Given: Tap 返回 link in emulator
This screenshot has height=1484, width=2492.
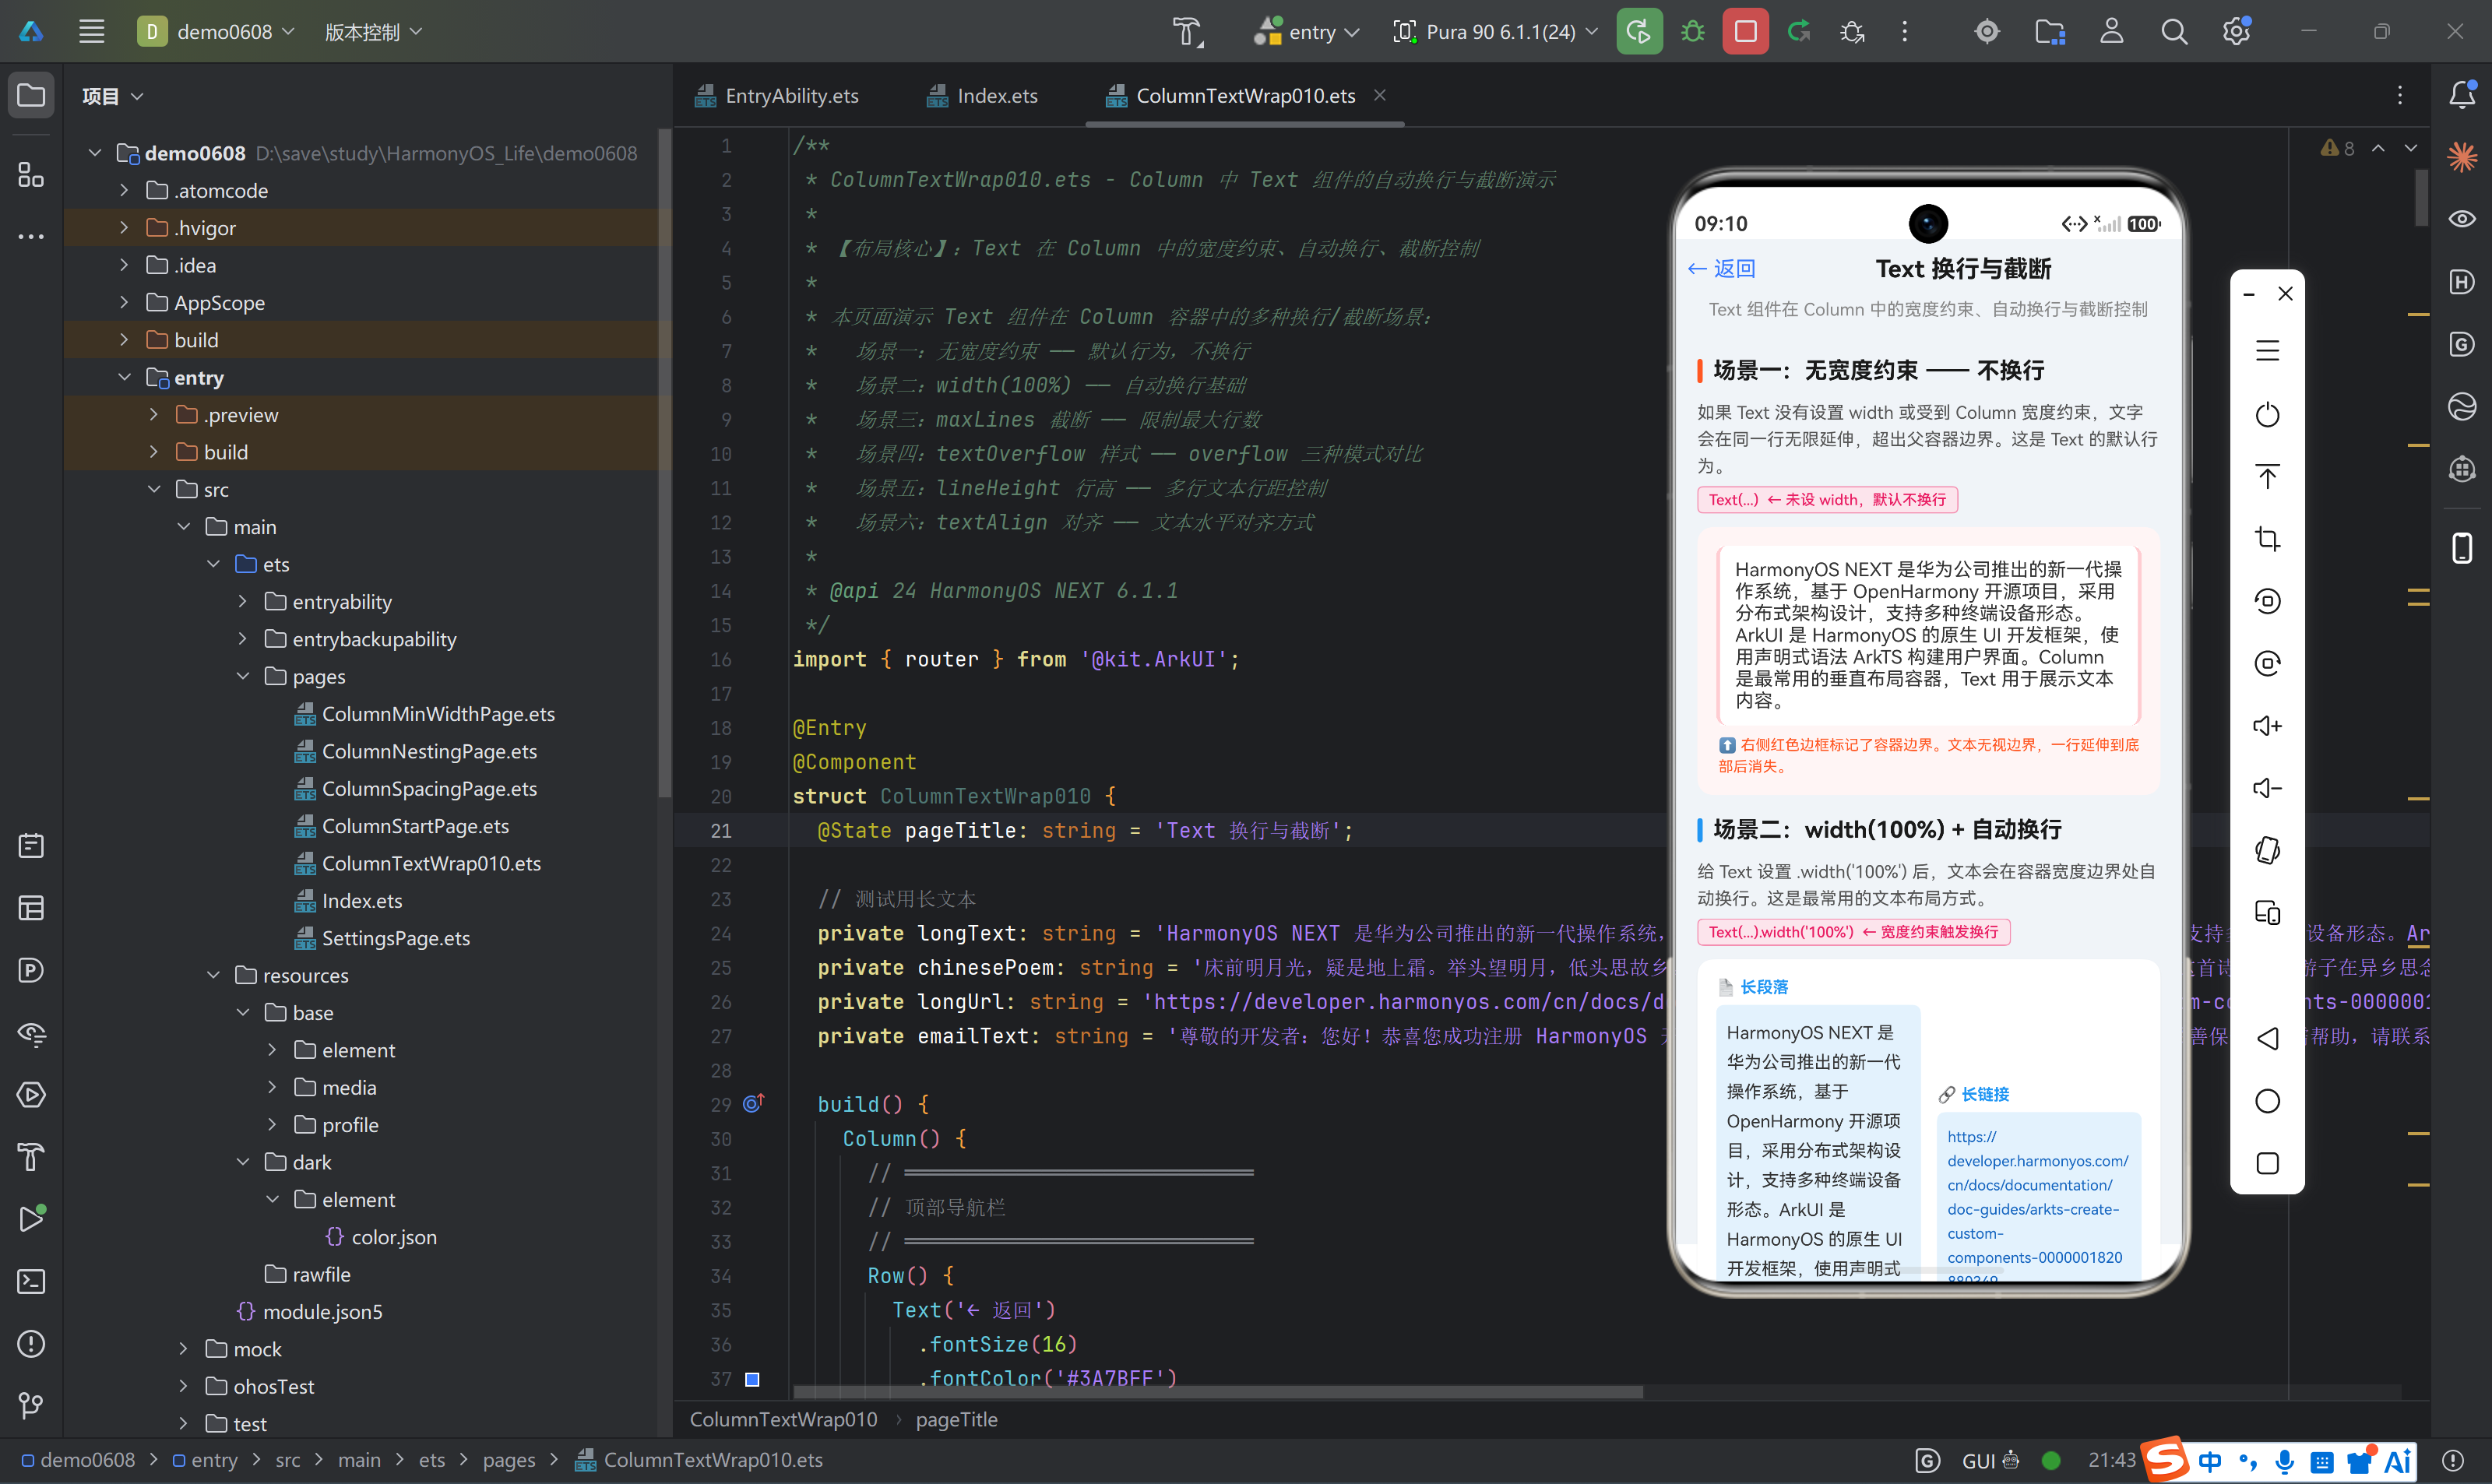Looking at the screenshot, I should coord(1722,268).
